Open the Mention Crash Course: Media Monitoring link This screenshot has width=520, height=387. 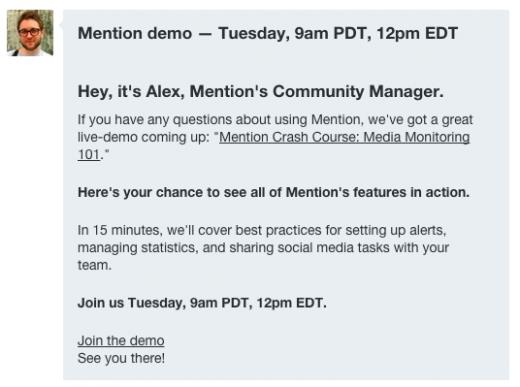344,137
